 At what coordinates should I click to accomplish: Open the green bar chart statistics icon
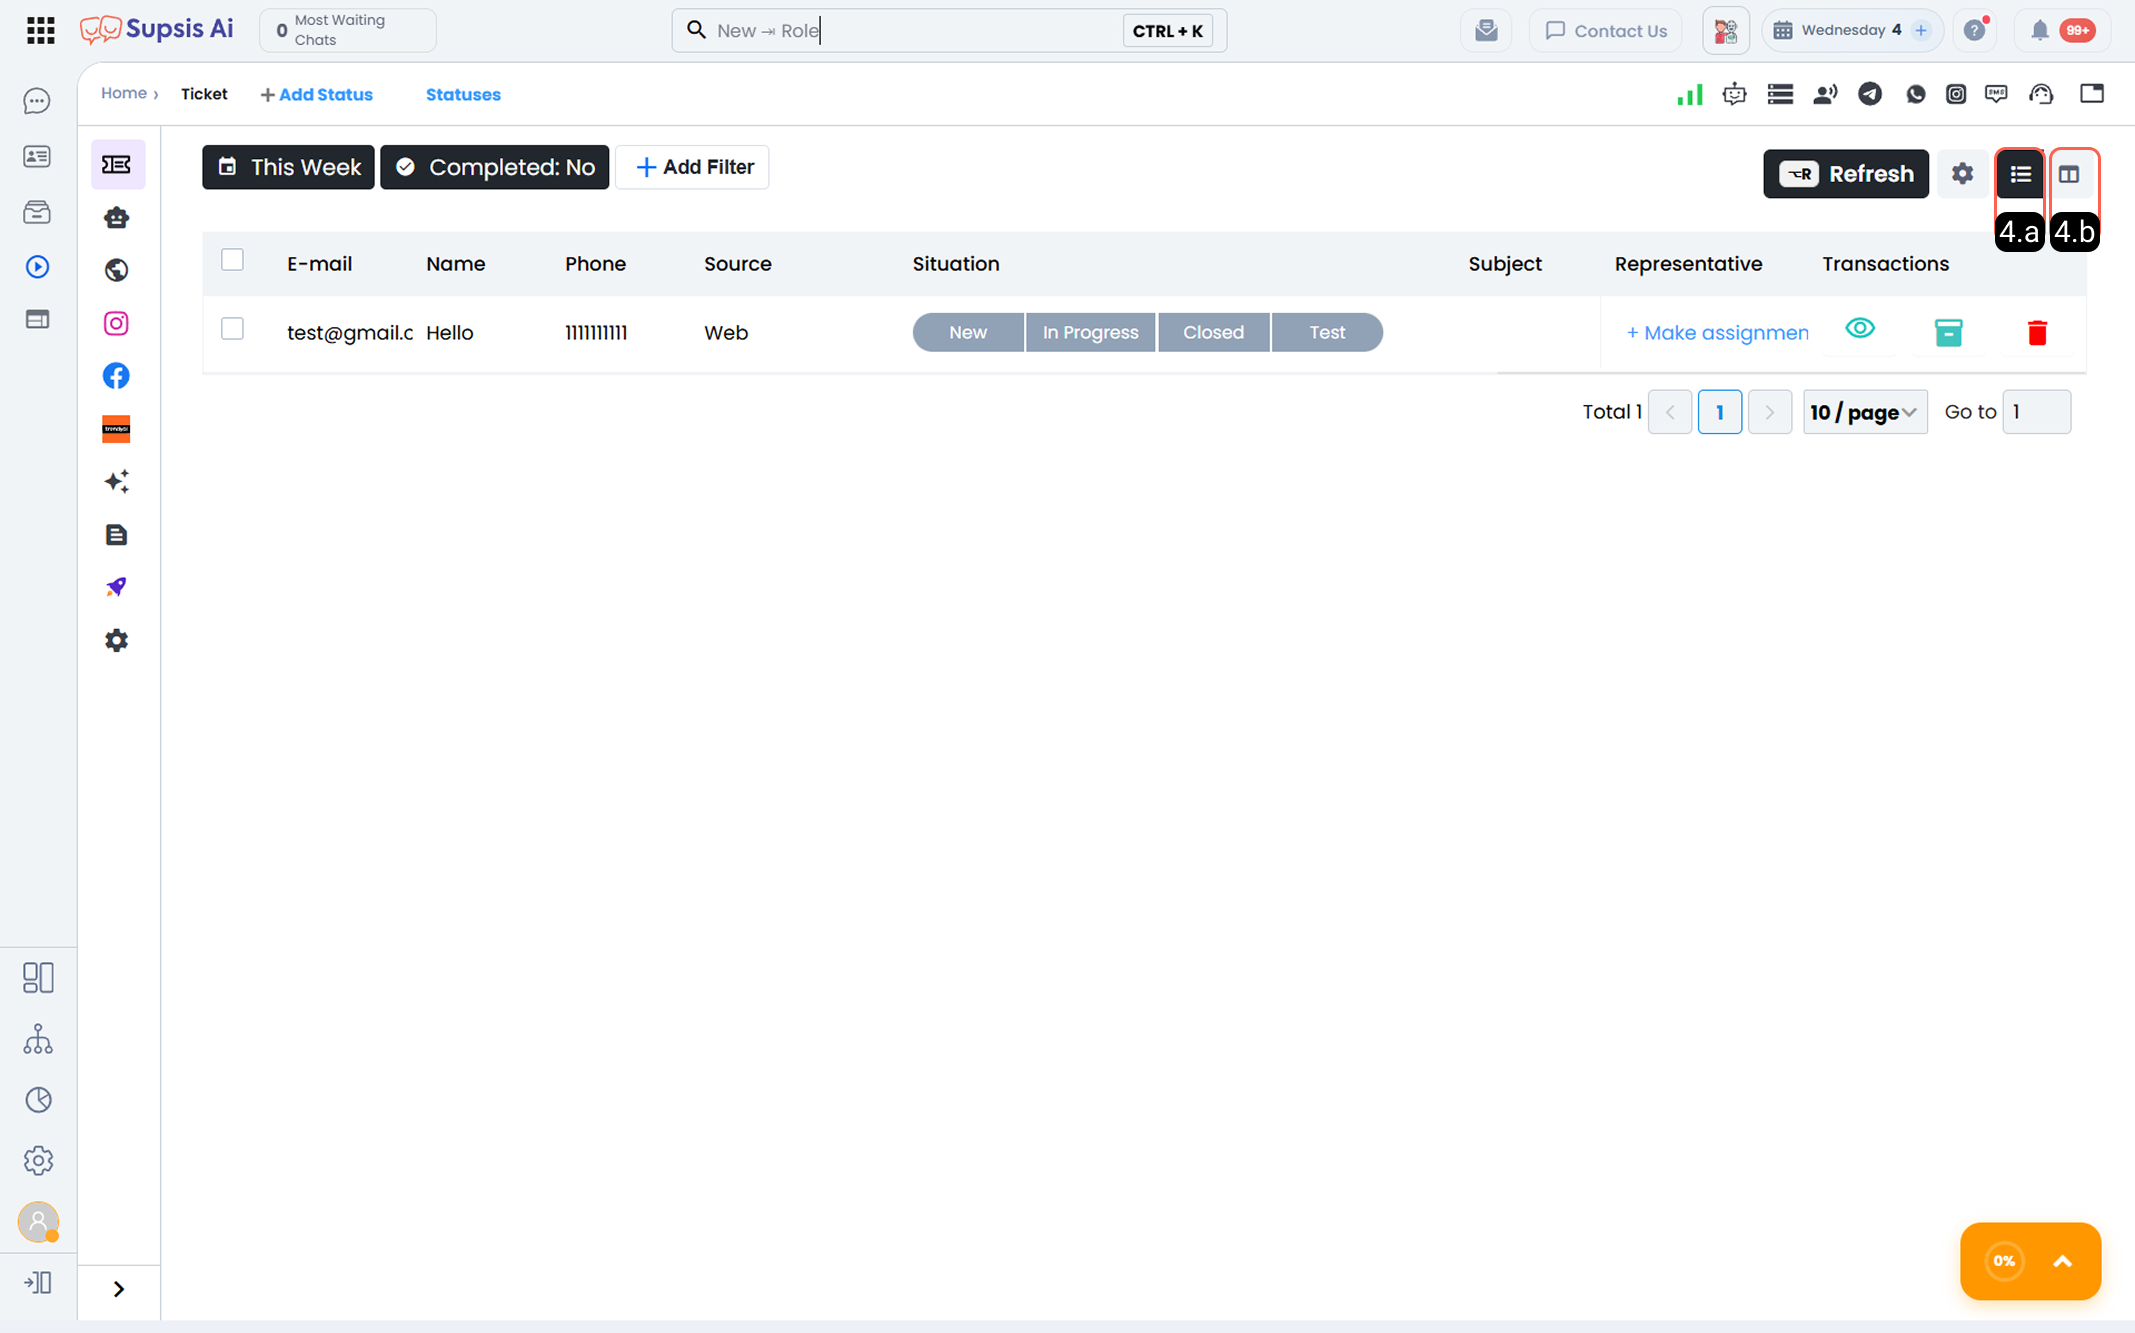[x=1690, y=95]
